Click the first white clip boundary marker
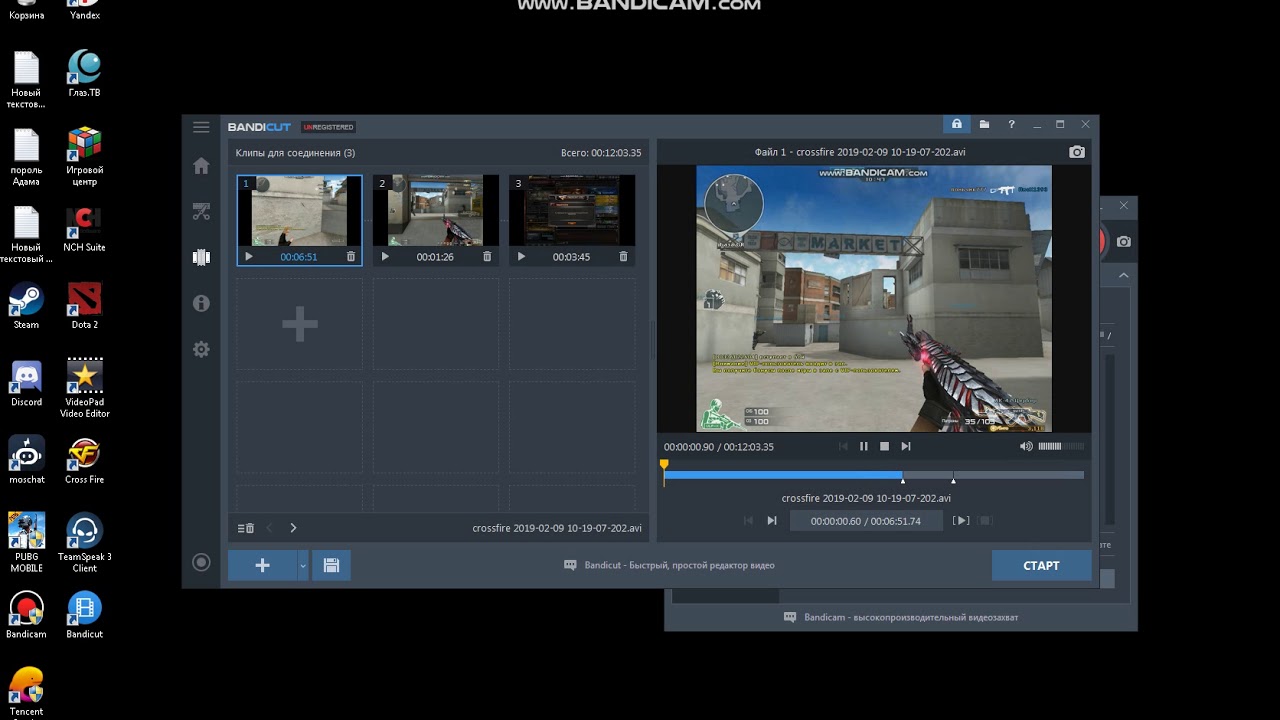Viewport: 1280px width, 720px height. coord(903,481)
